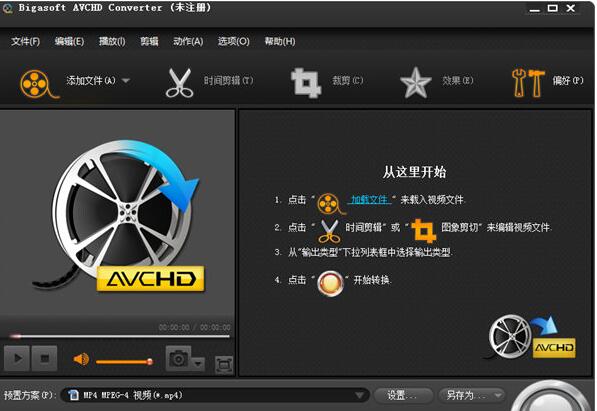Click the orange crop icon in step 2

(x=423, y=231)
